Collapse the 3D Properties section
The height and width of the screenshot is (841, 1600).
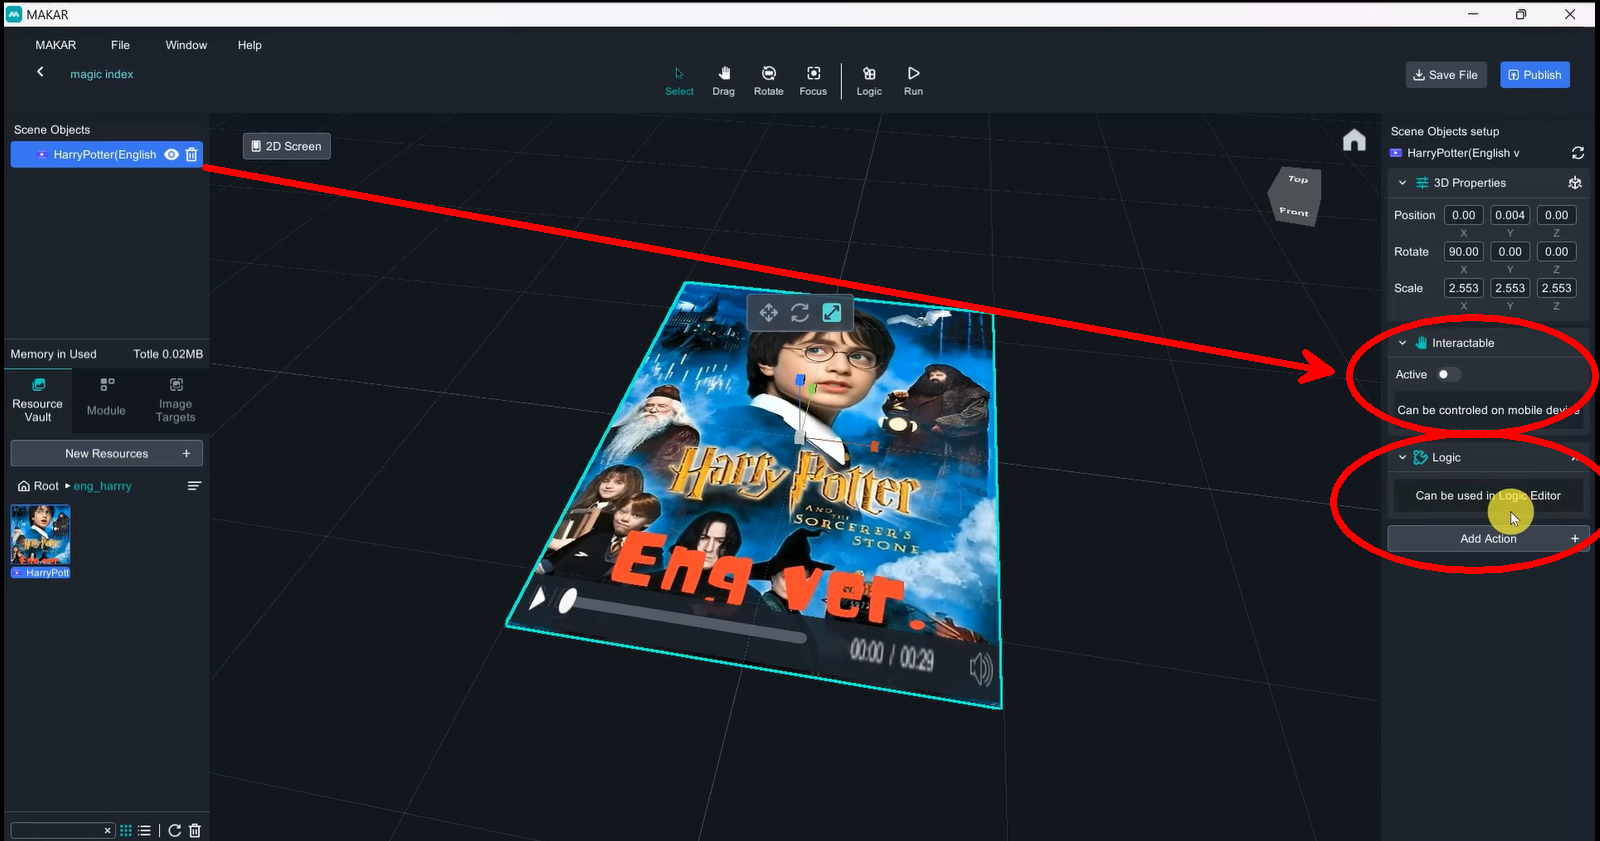click(1402, 183)
